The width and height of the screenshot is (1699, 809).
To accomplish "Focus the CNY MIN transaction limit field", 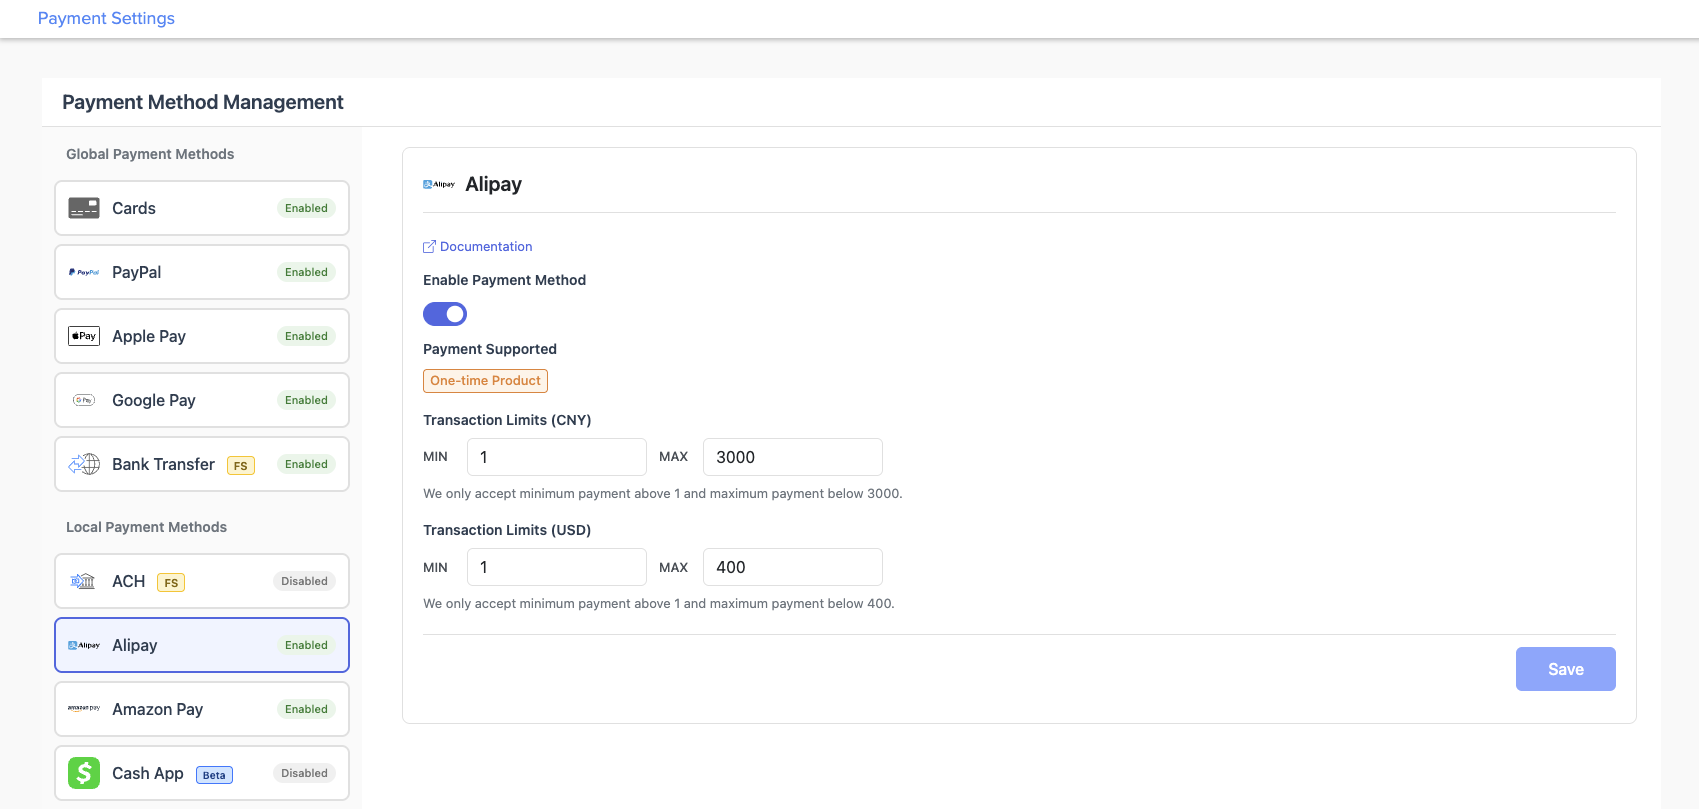I will coord(557,457).
